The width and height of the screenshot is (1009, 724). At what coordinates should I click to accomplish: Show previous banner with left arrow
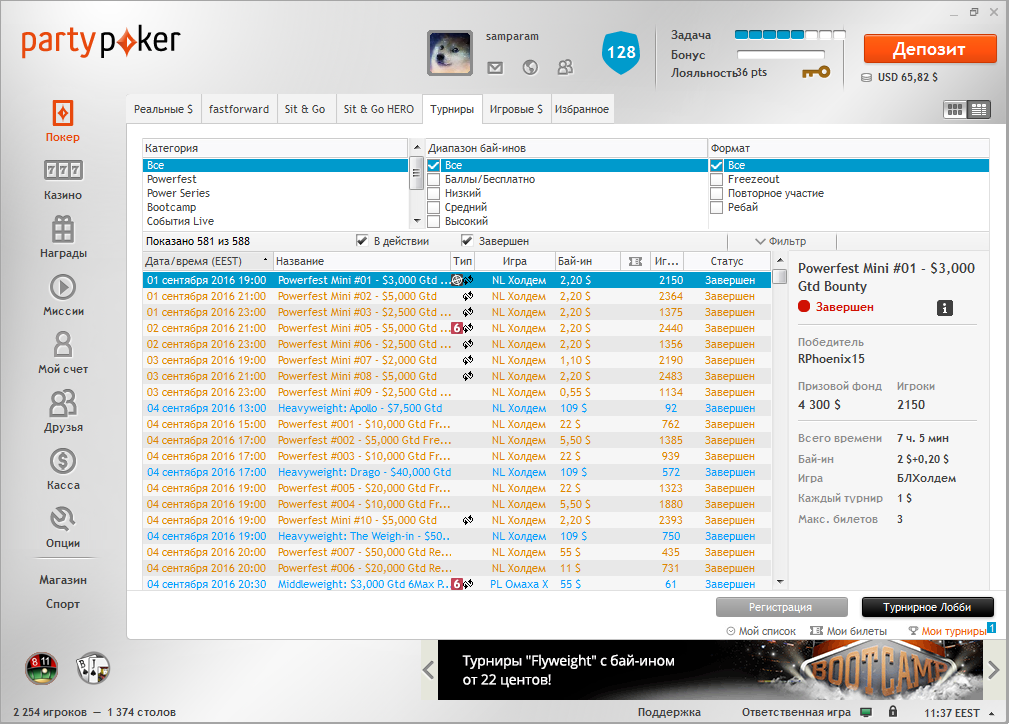429,670
